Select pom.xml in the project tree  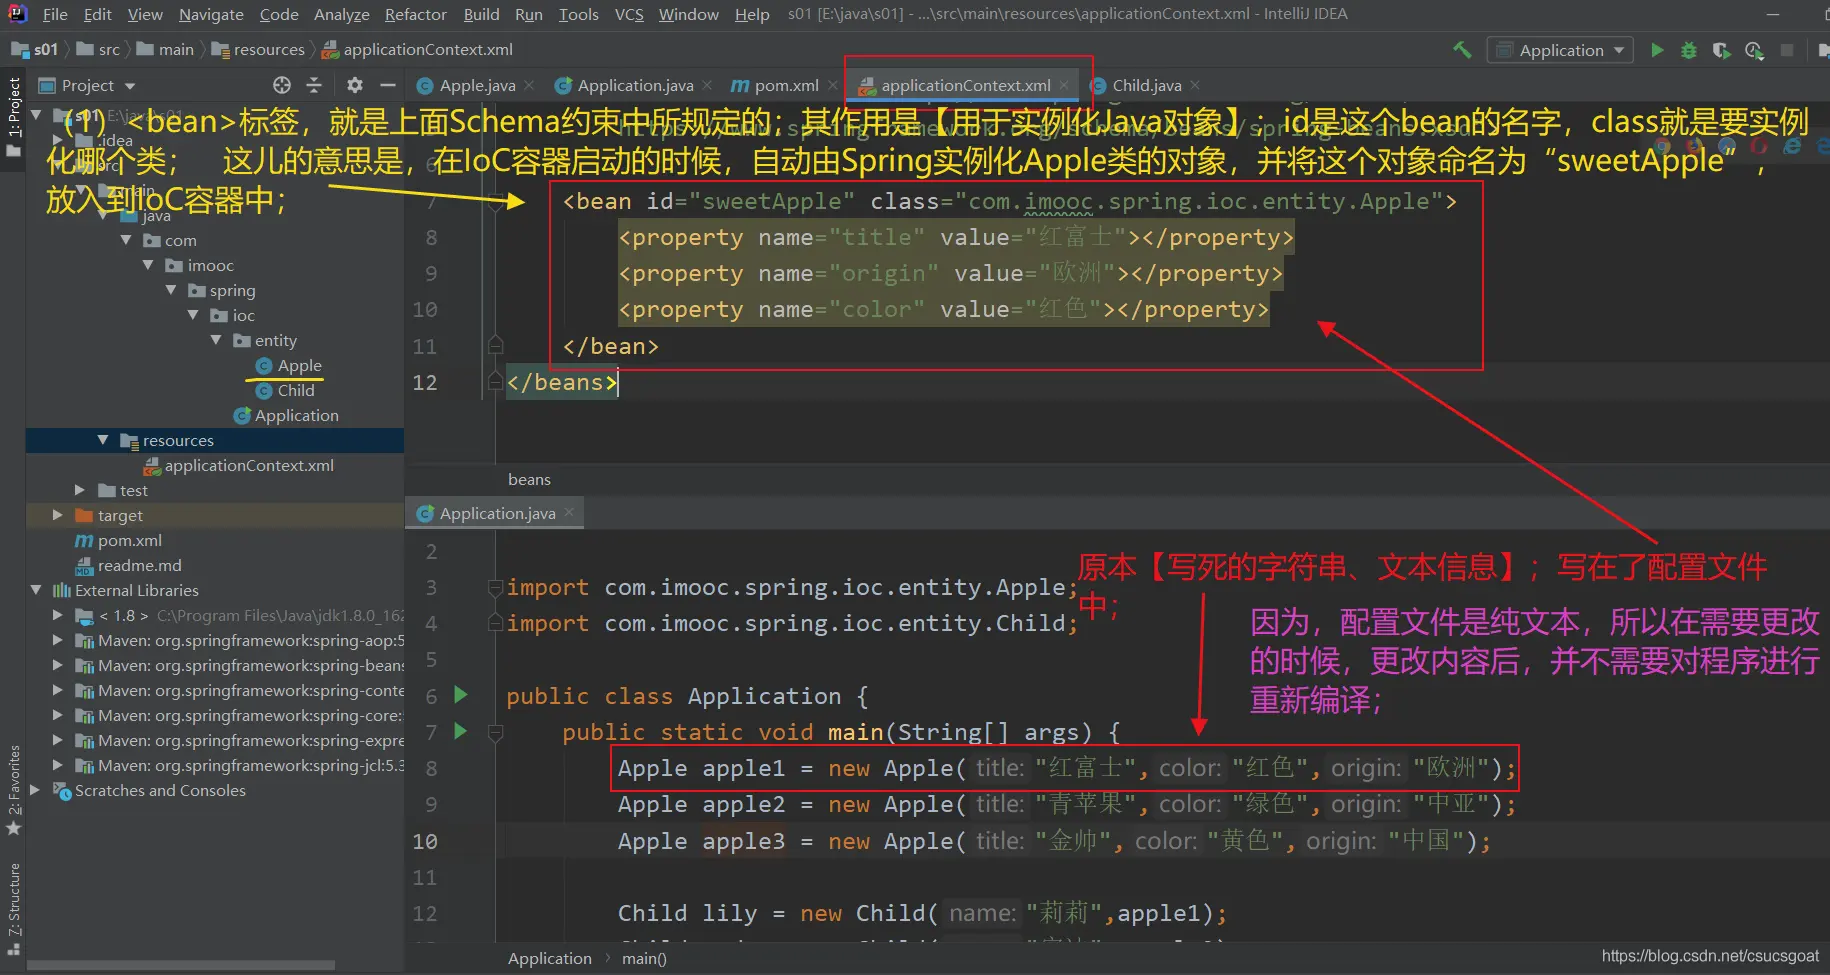point(129,540)
